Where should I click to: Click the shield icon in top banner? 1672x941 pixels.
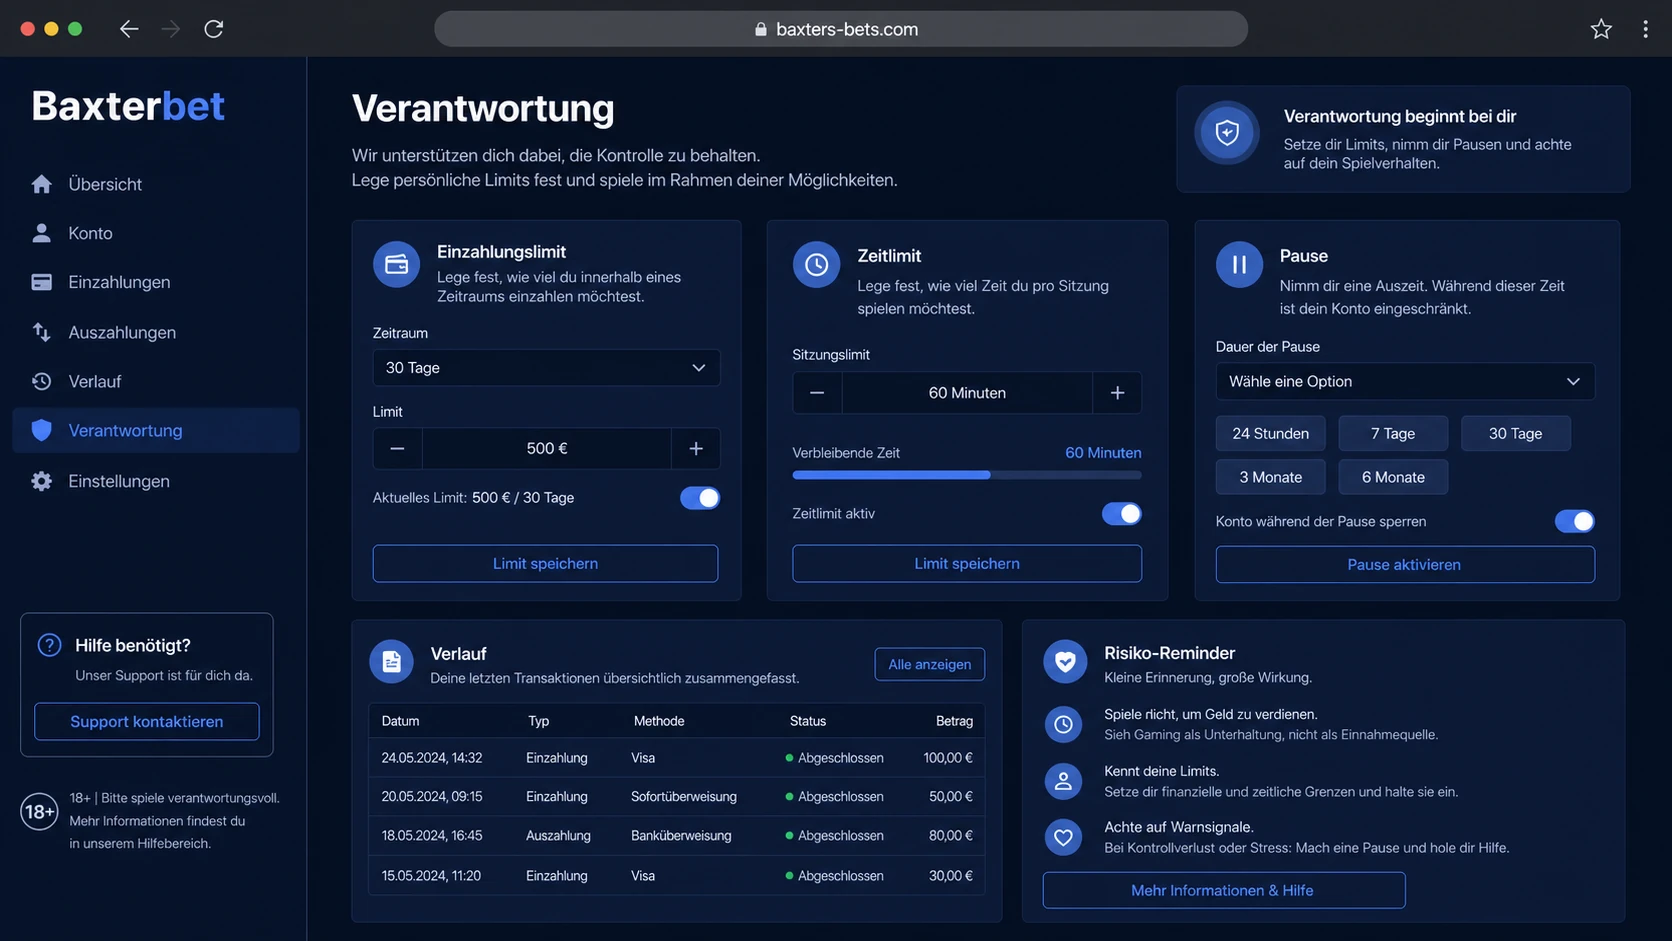[x=1227, y=133]
